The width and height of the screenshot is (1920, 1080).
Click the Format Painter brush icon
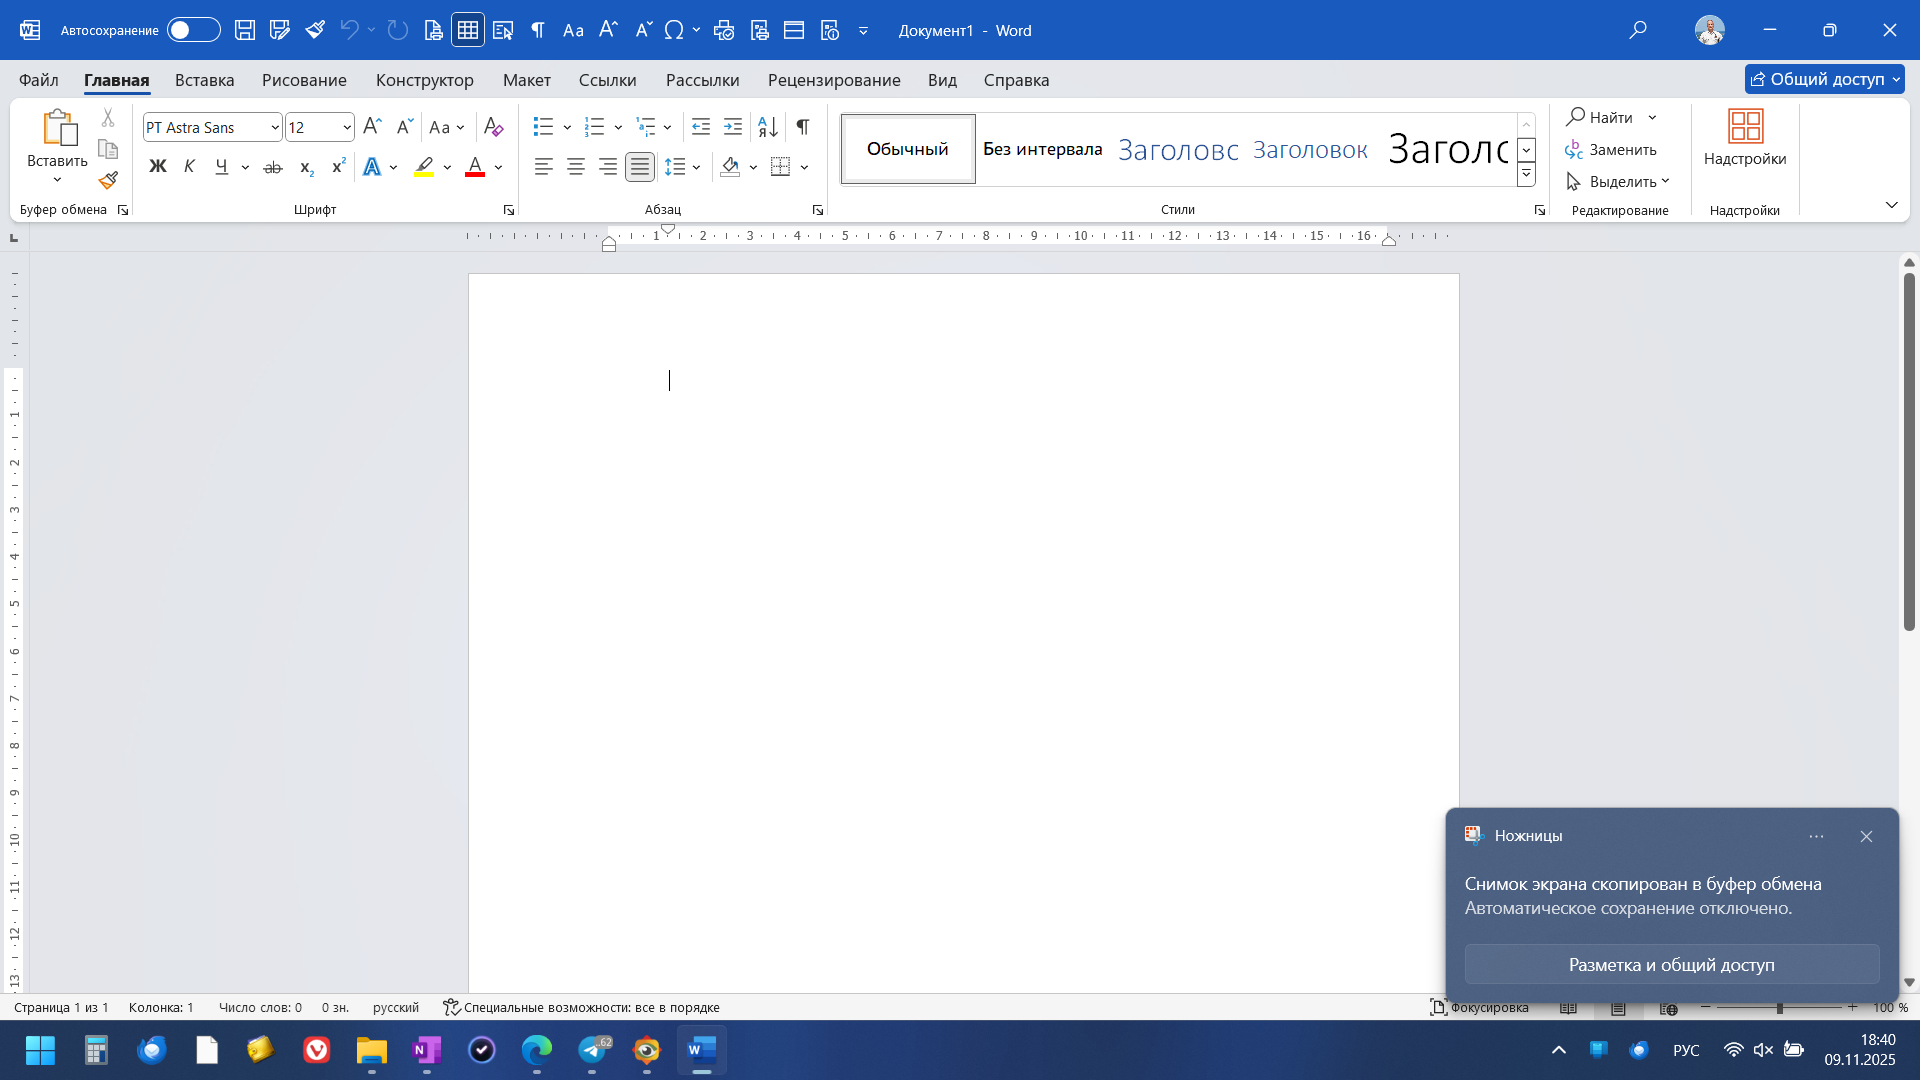tap(108, 181)
